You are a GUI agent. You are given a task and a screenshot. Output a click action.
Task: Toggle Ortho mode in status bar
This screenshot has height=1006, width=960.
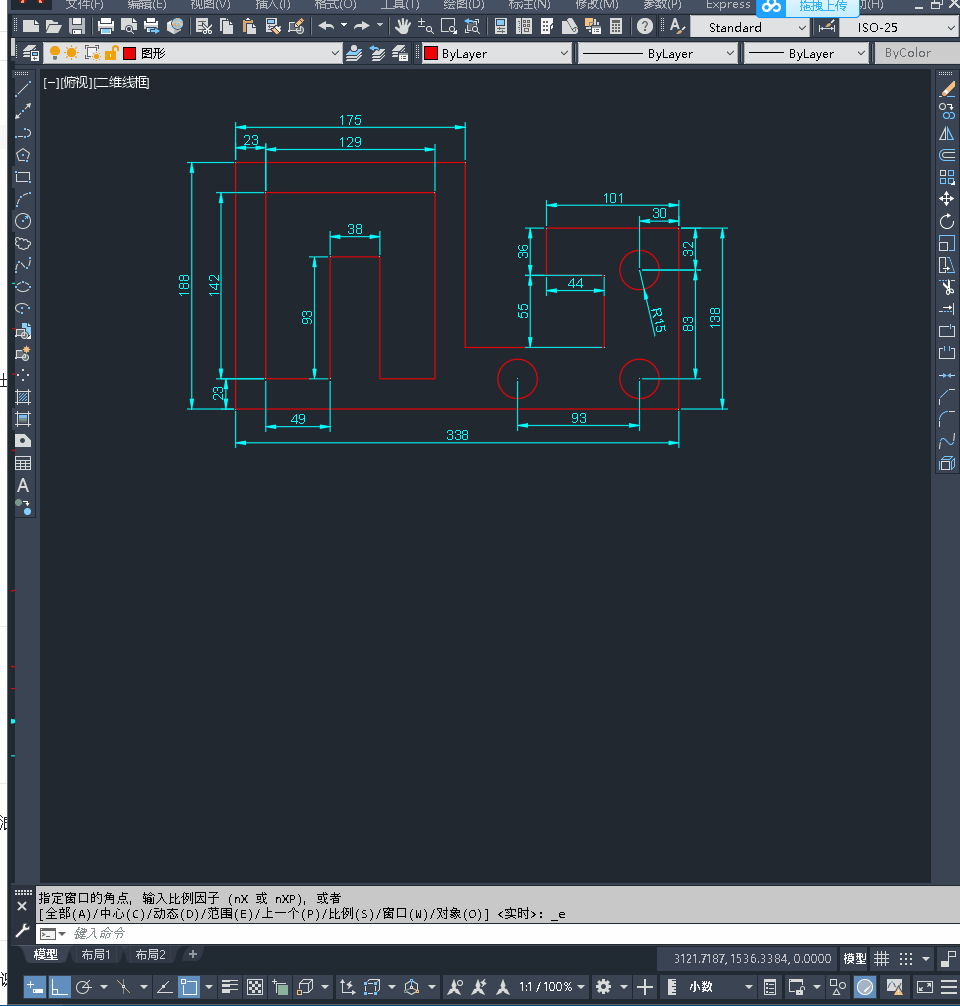click(60, 987)
